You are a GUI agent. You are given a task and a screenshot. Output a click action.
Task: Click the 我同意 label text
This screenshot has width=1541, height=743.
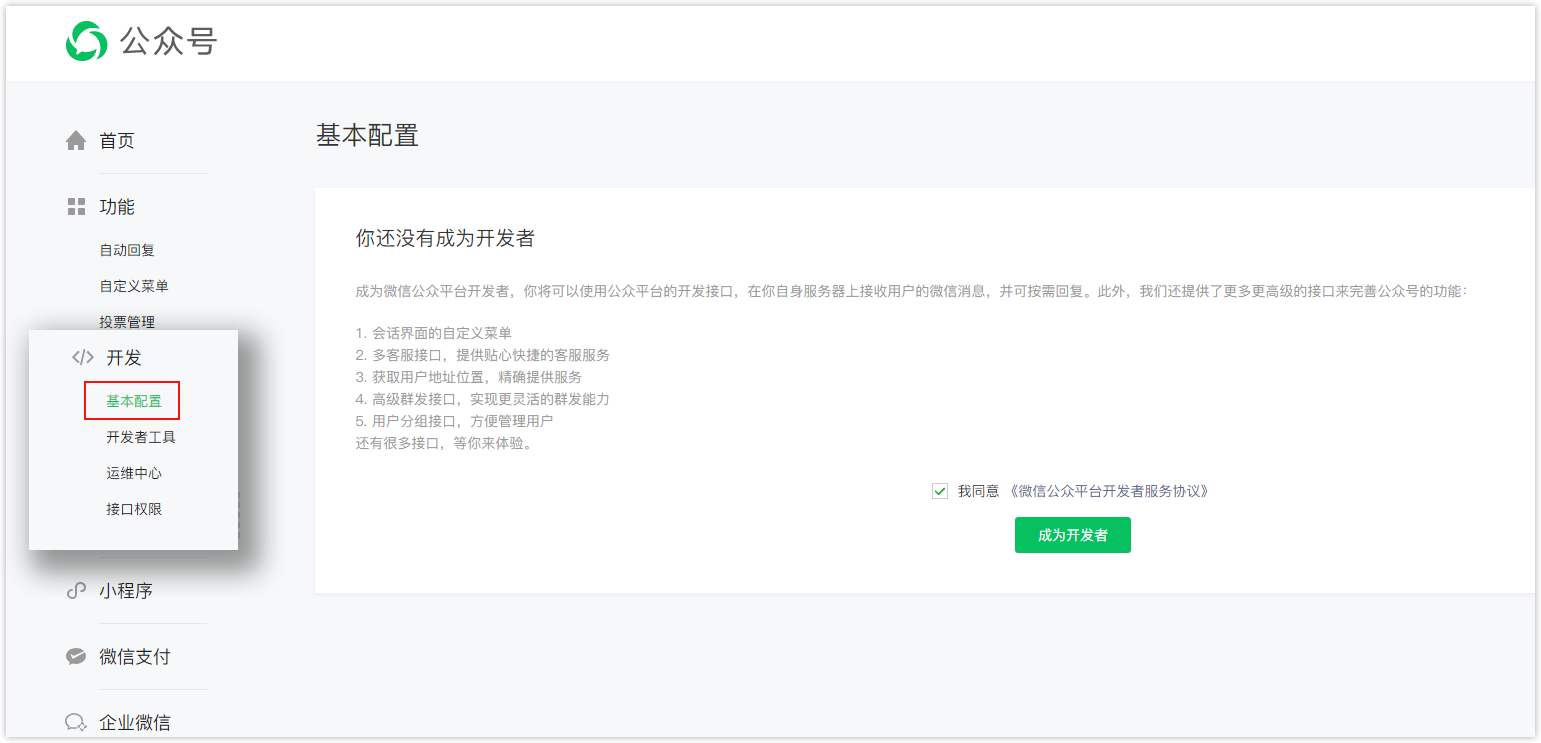(x=978, y=491)
